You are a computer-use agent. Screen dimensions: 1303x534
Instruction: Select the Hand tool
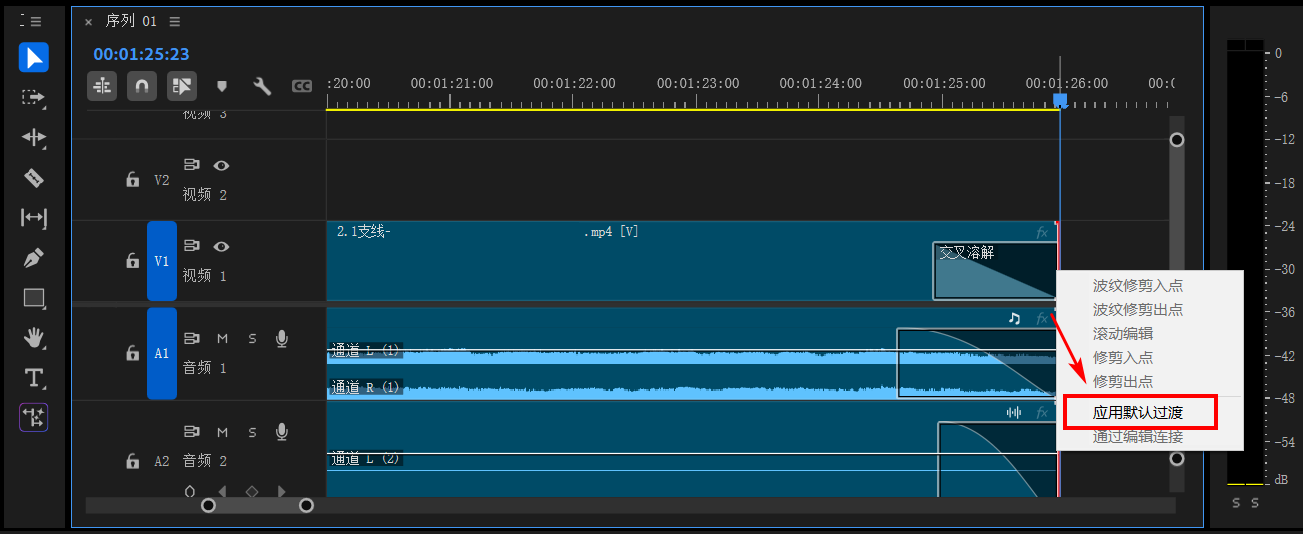(34, 338)
